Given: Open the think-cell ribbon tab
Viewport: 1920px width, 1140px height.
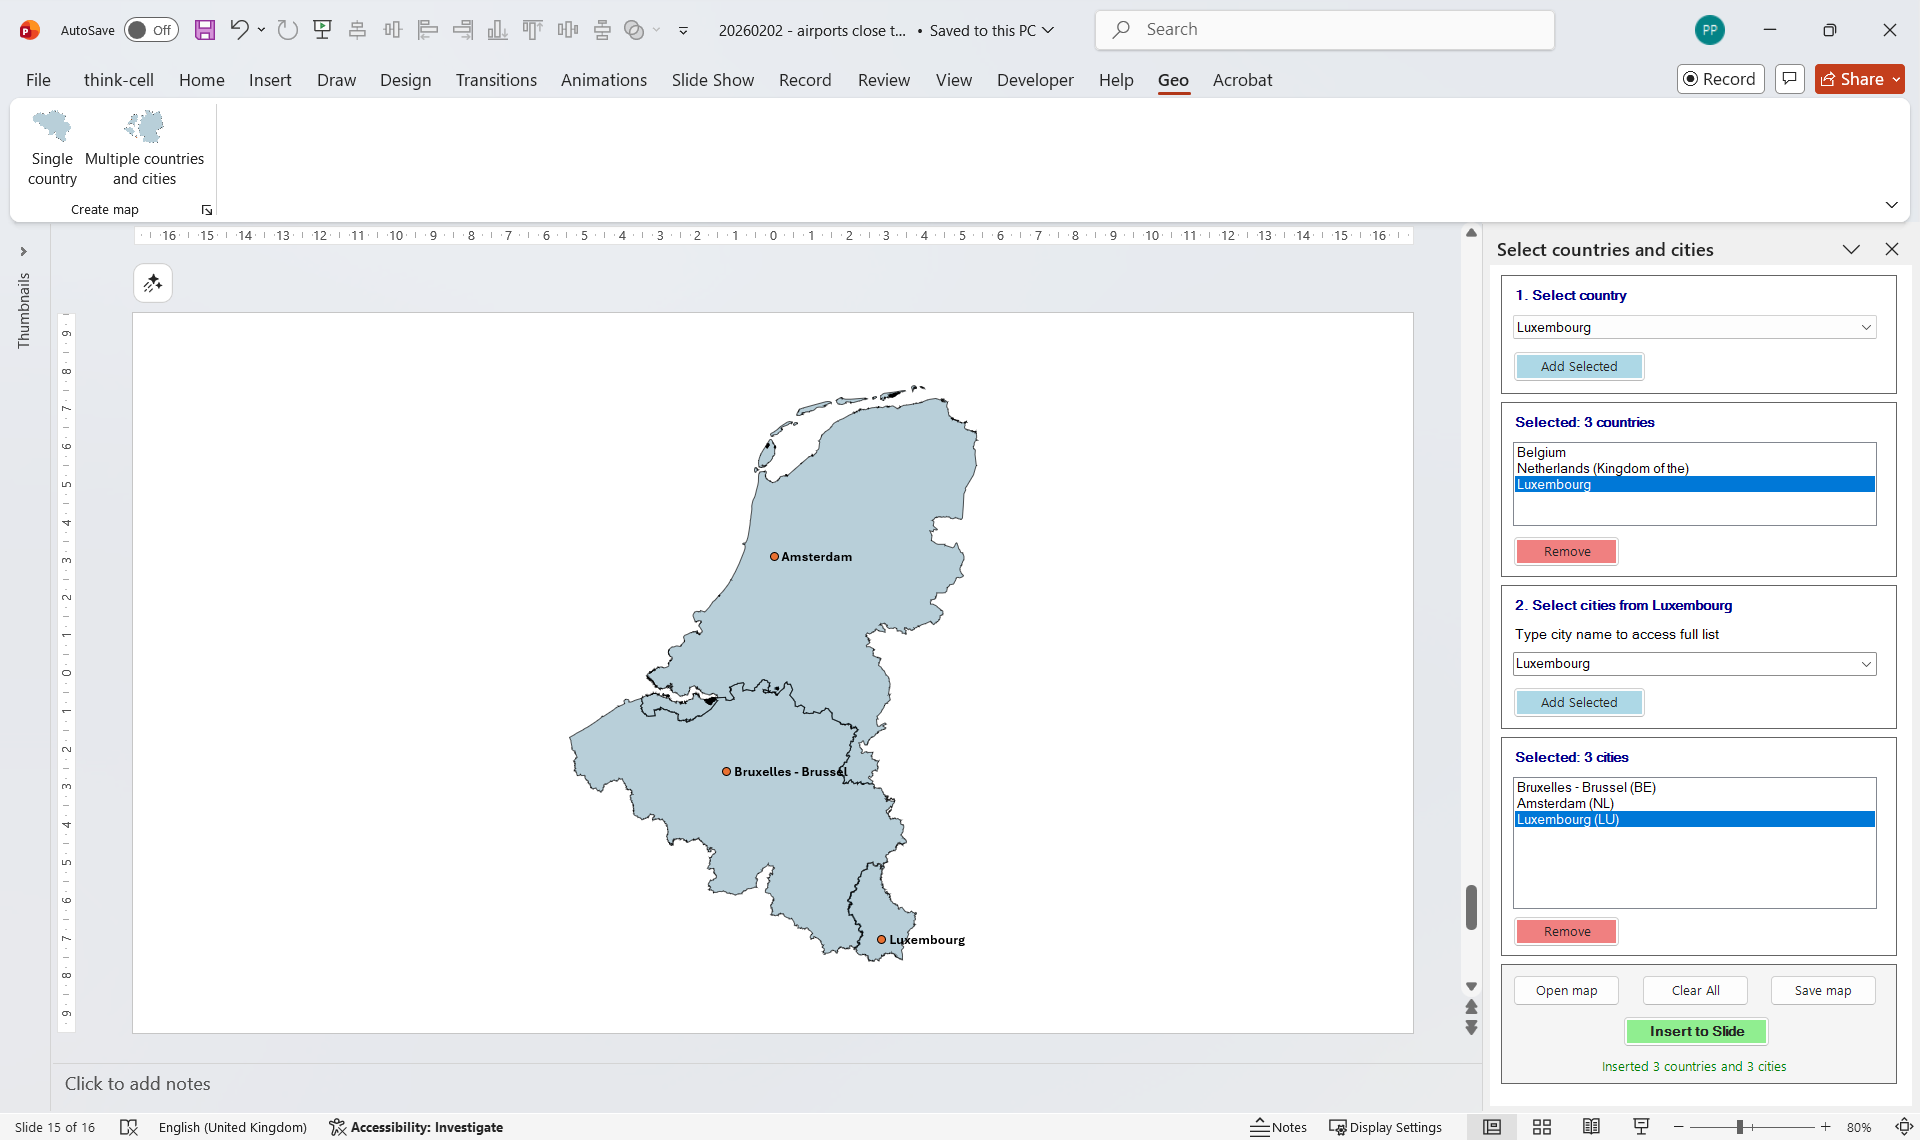Looking at the screenshot, I should [x=119, y=80].
